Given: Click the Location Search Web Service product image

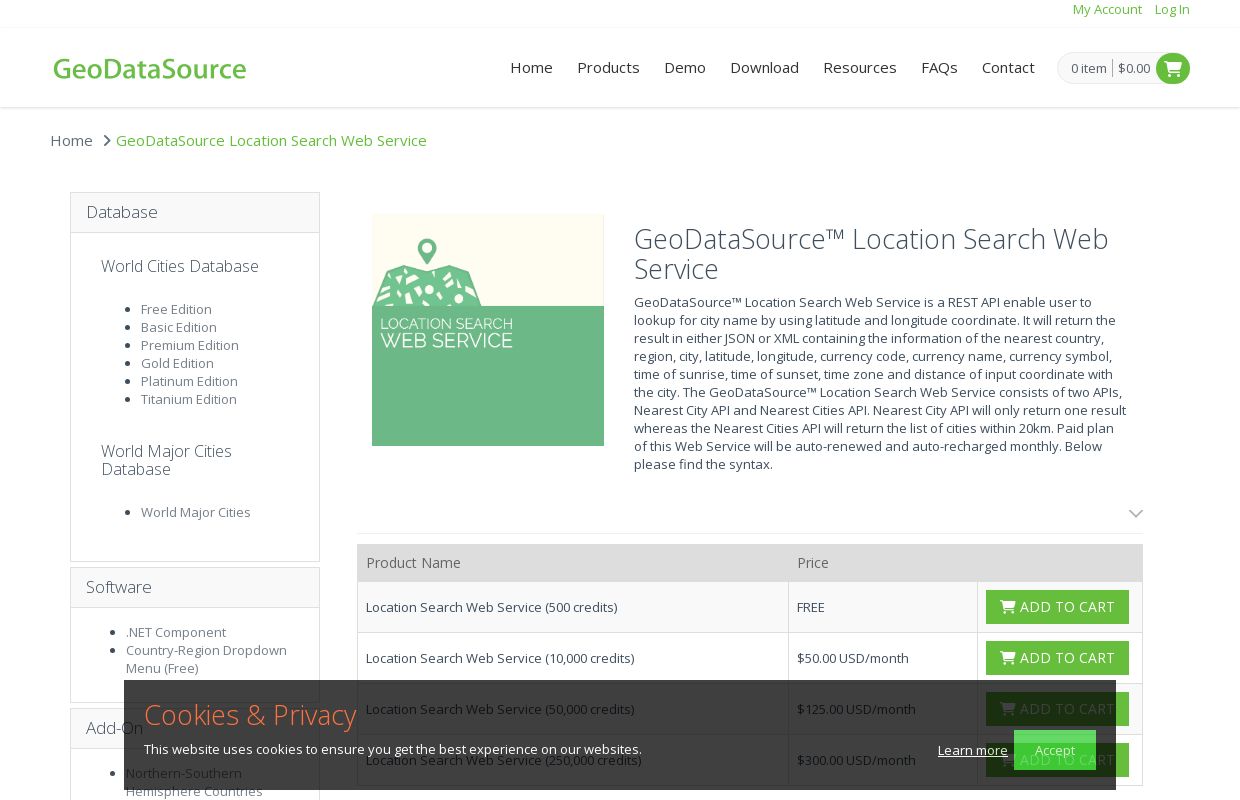Looking at the screenshot, I should (488, 330).
